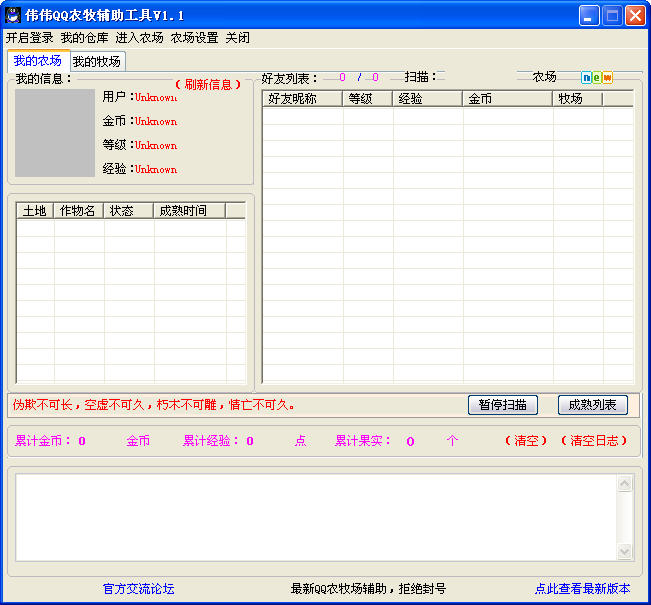Image resolution: width=651 pixels, height=605 pixels.
Task: Click inside the log text area
Action: point(316,517)
